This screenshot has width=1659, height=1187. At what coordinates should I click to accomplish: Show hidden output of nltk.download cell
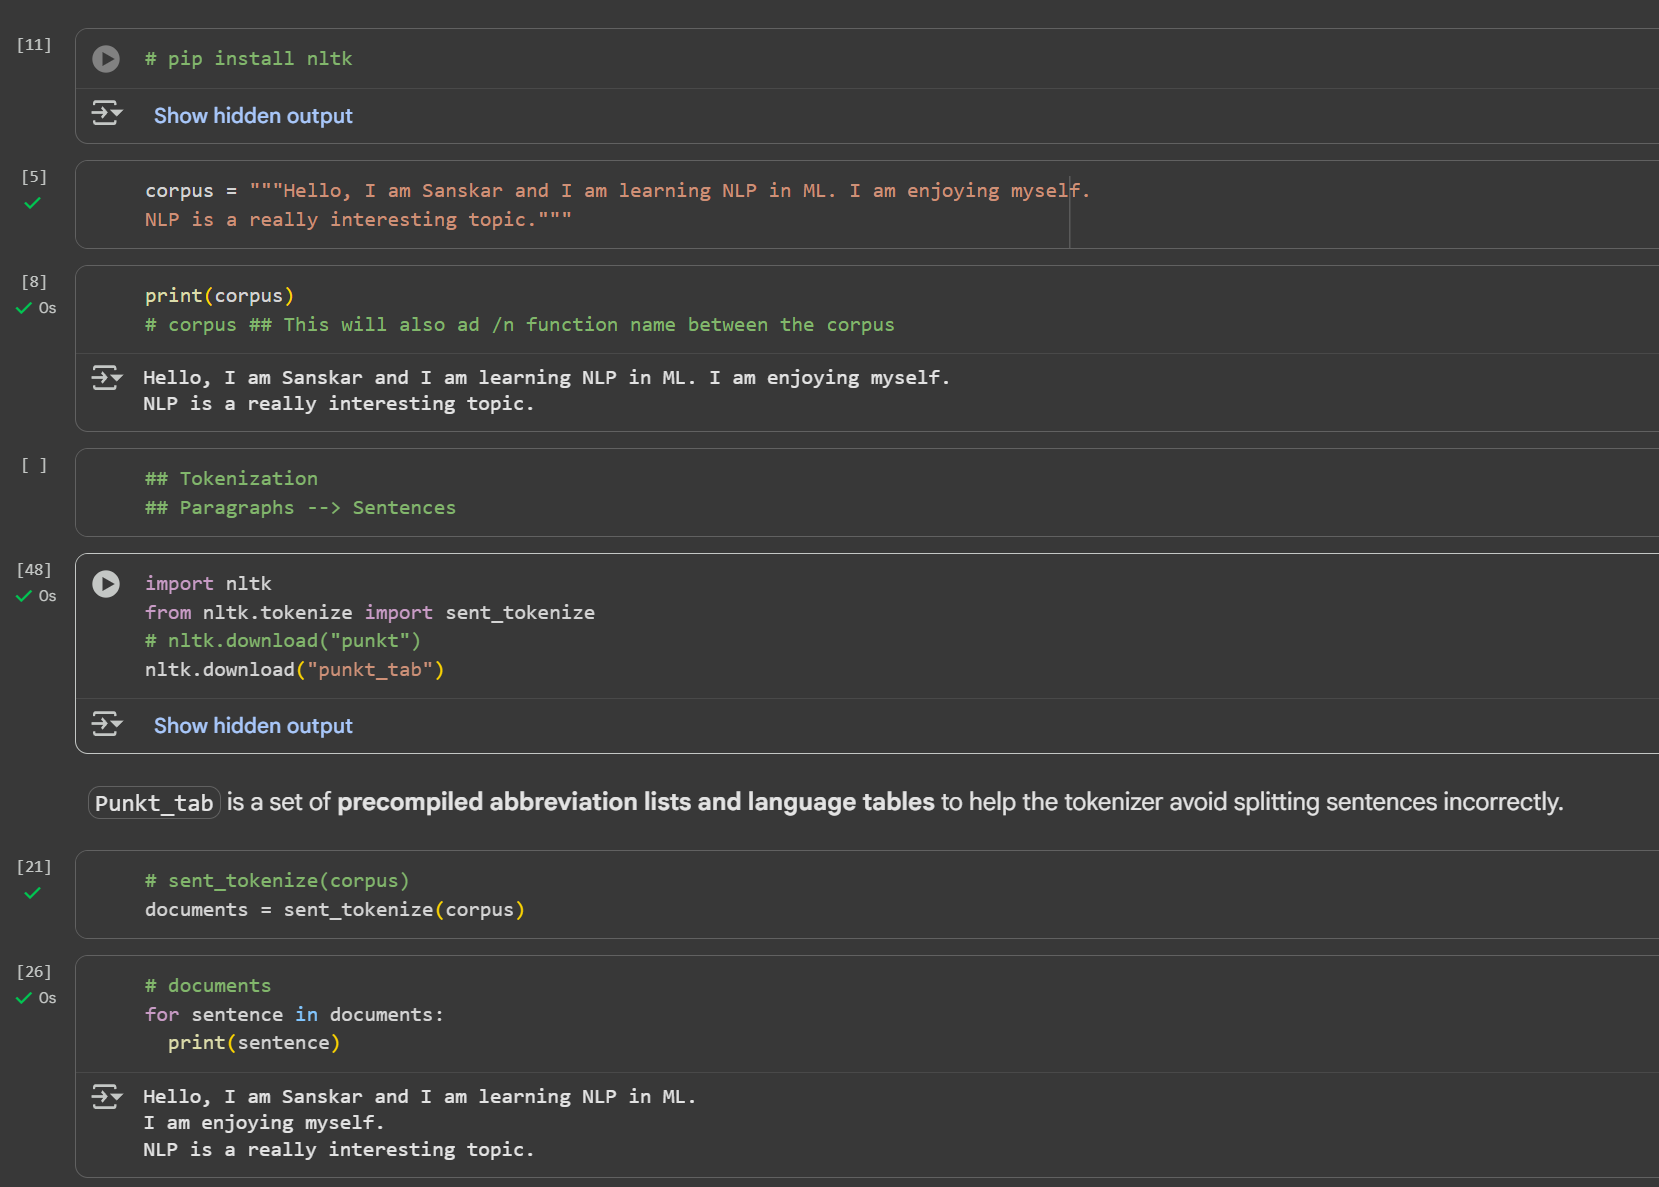click(x=253, y=726)
